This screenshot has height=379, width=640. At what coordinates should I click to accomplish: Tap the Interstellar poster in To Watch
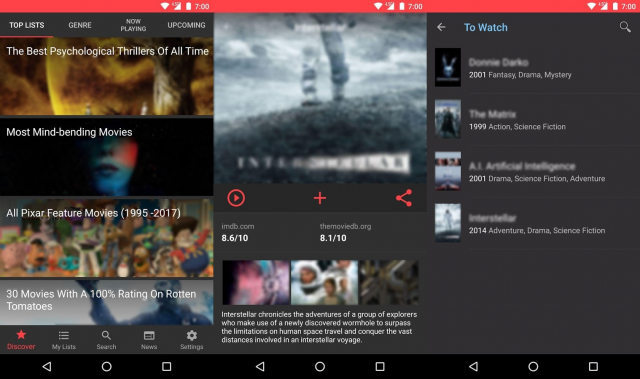448,223
